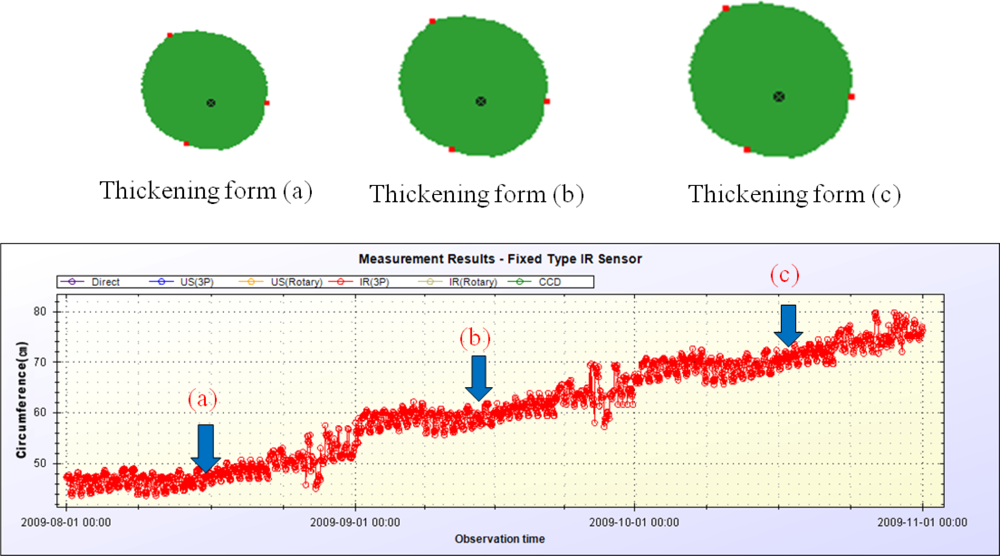
Task: Click the 2009-08-01 00:00 axis tick
Action: 66,522
